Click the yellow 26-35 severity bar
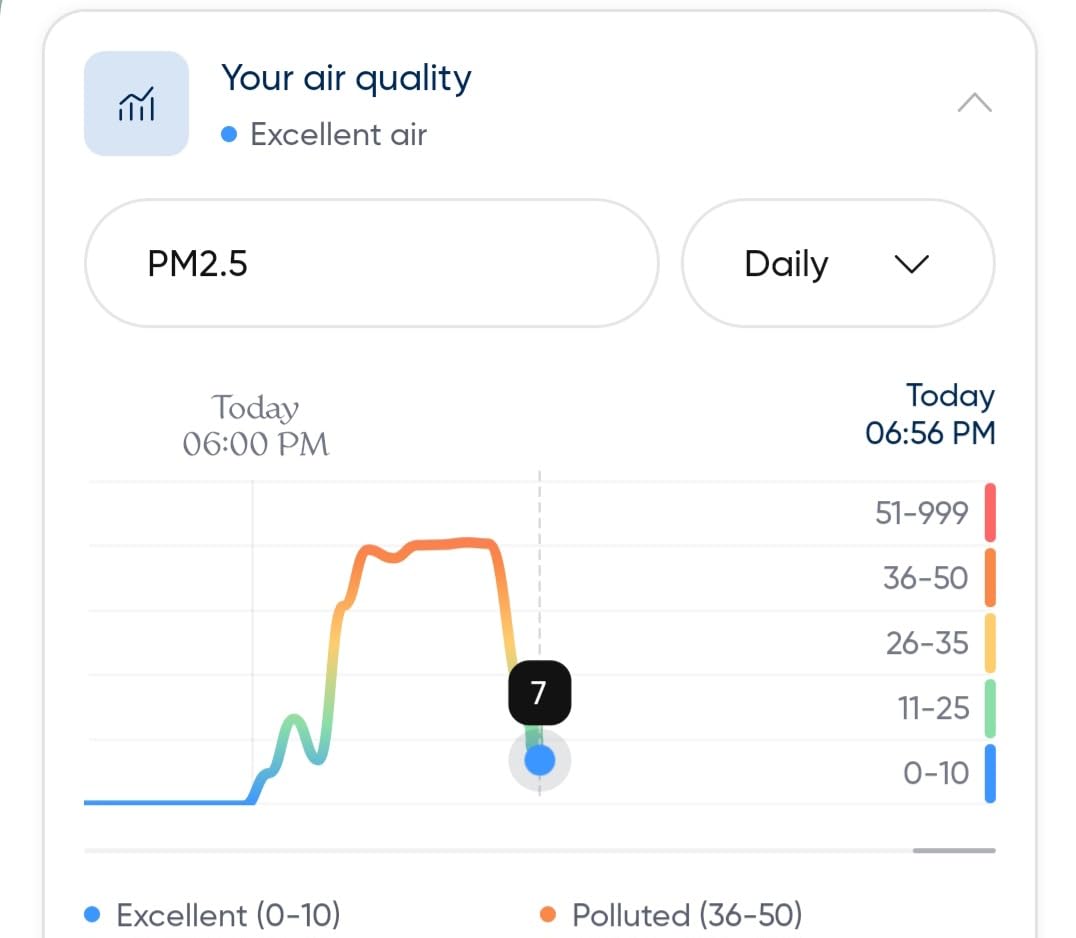This screenshot has width=1076, height=938. pyautogui.click(x=988, y=643)
